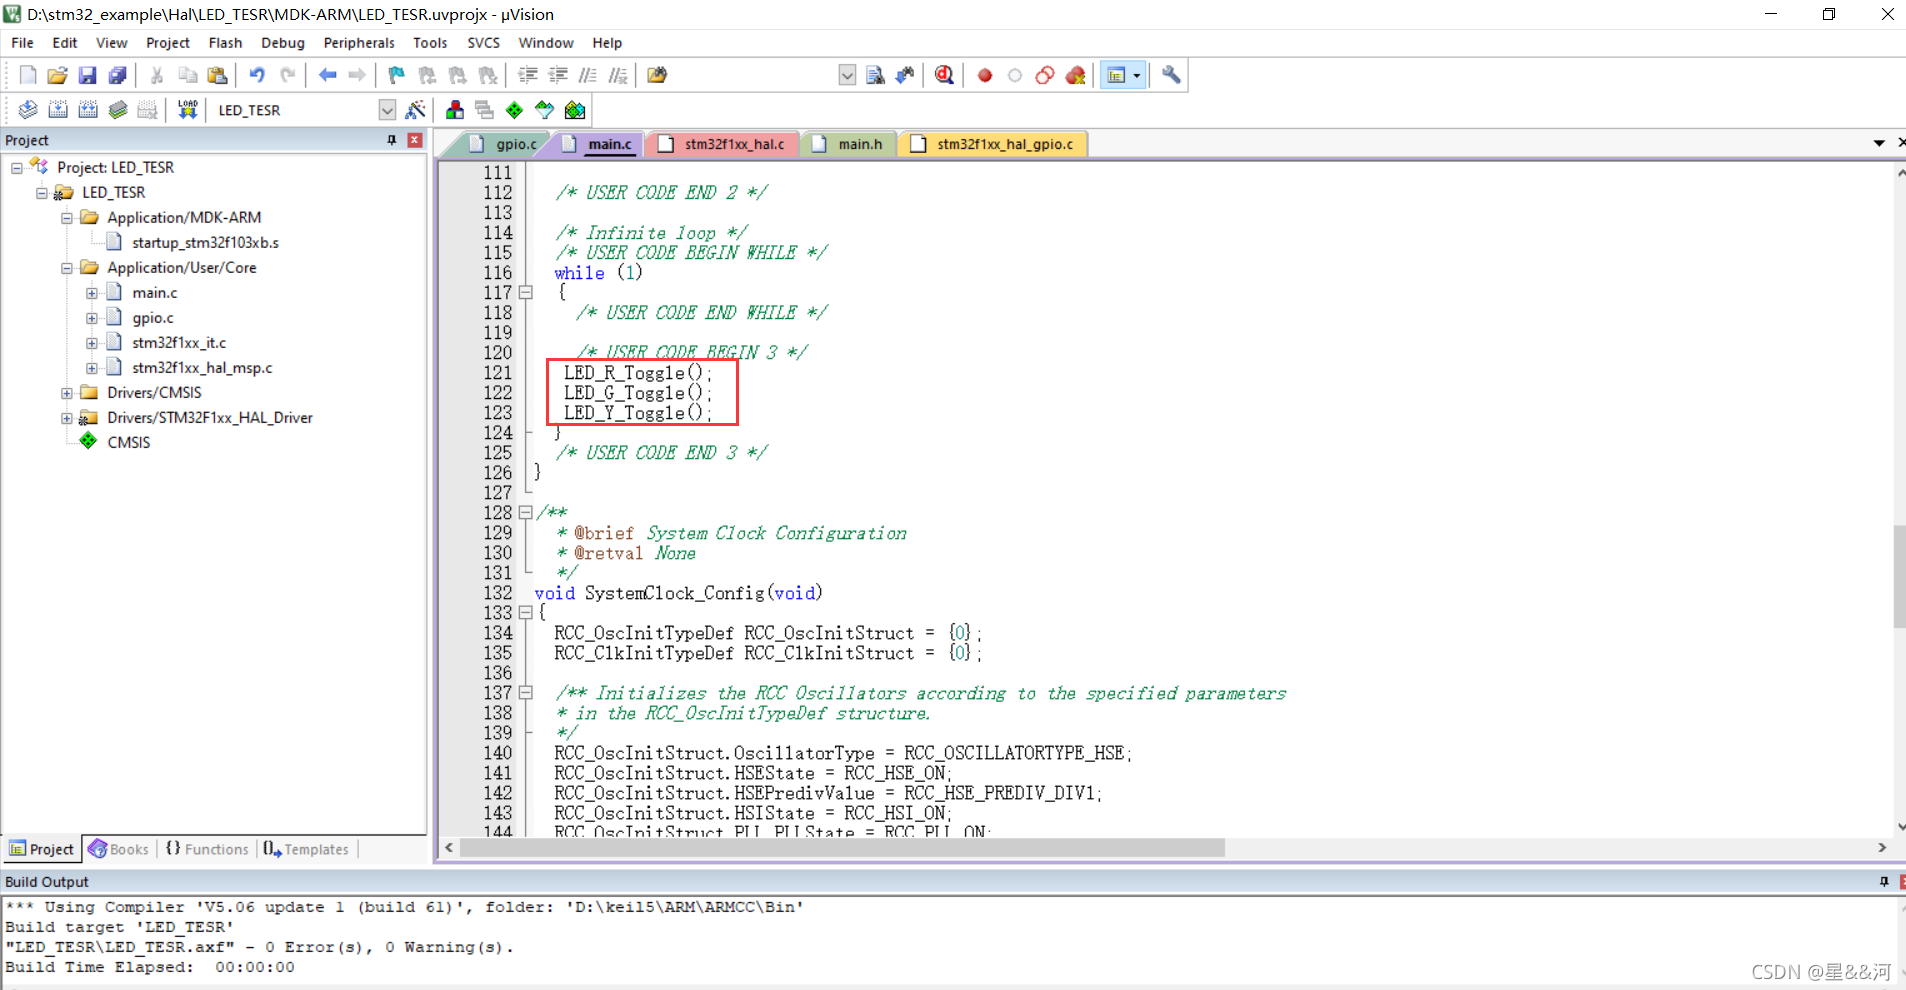Click the Find document search icon
The height and width of the screenshot is (990, 1906).
[875, 75]
